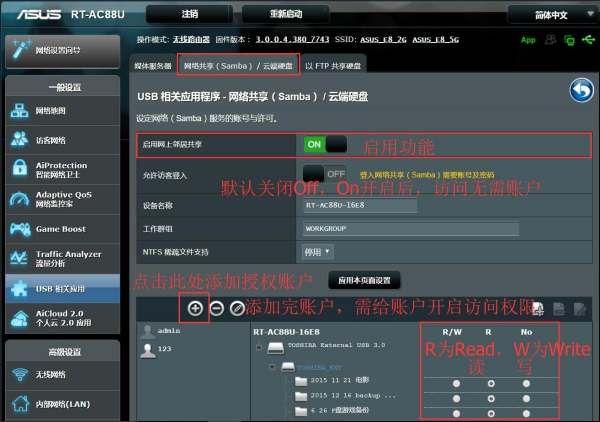Launch the network setup wizard
This screenshot has width=600, height=422.
click(x=63, y=51)
